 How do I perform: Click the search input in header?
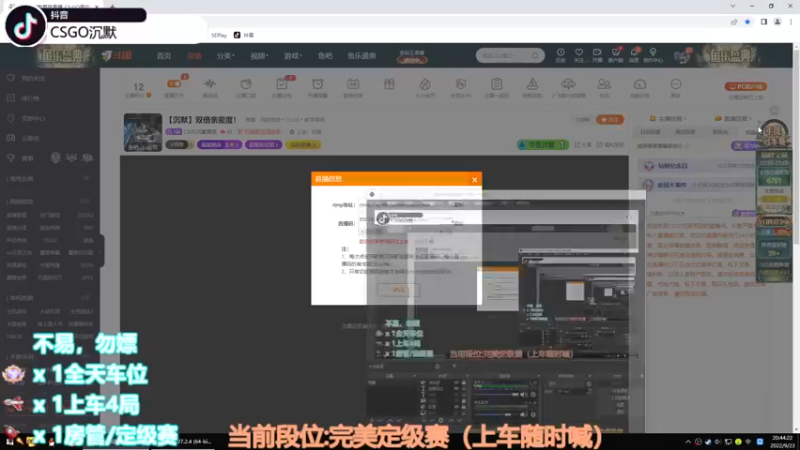(x=504, y=55)
